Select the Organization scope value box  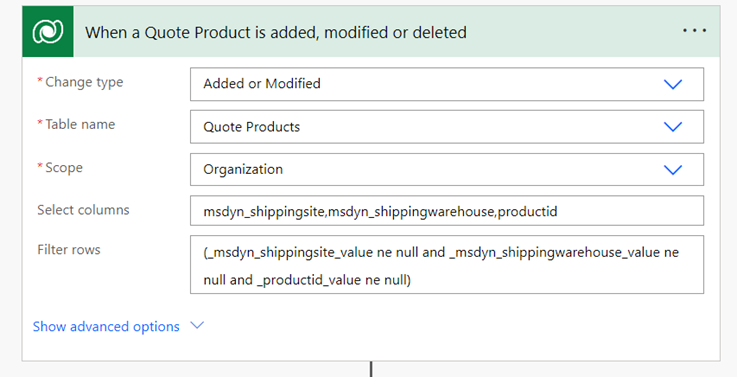click(447, 169)
